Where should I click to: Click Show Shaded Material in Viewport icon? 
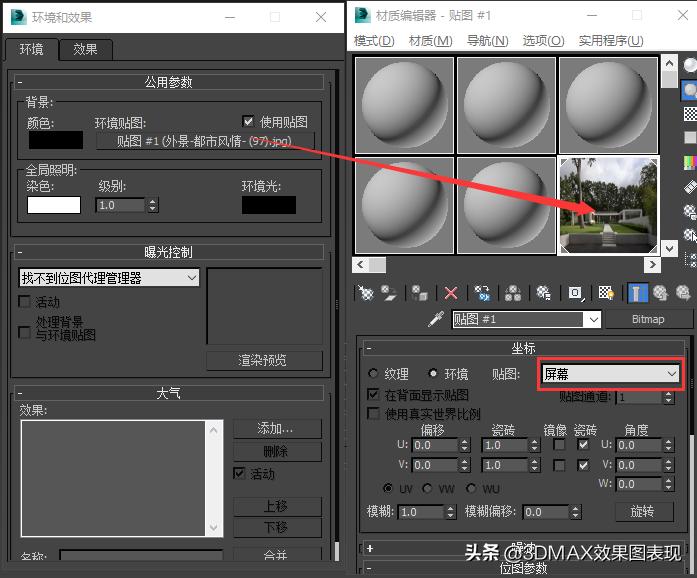point(606,293)
